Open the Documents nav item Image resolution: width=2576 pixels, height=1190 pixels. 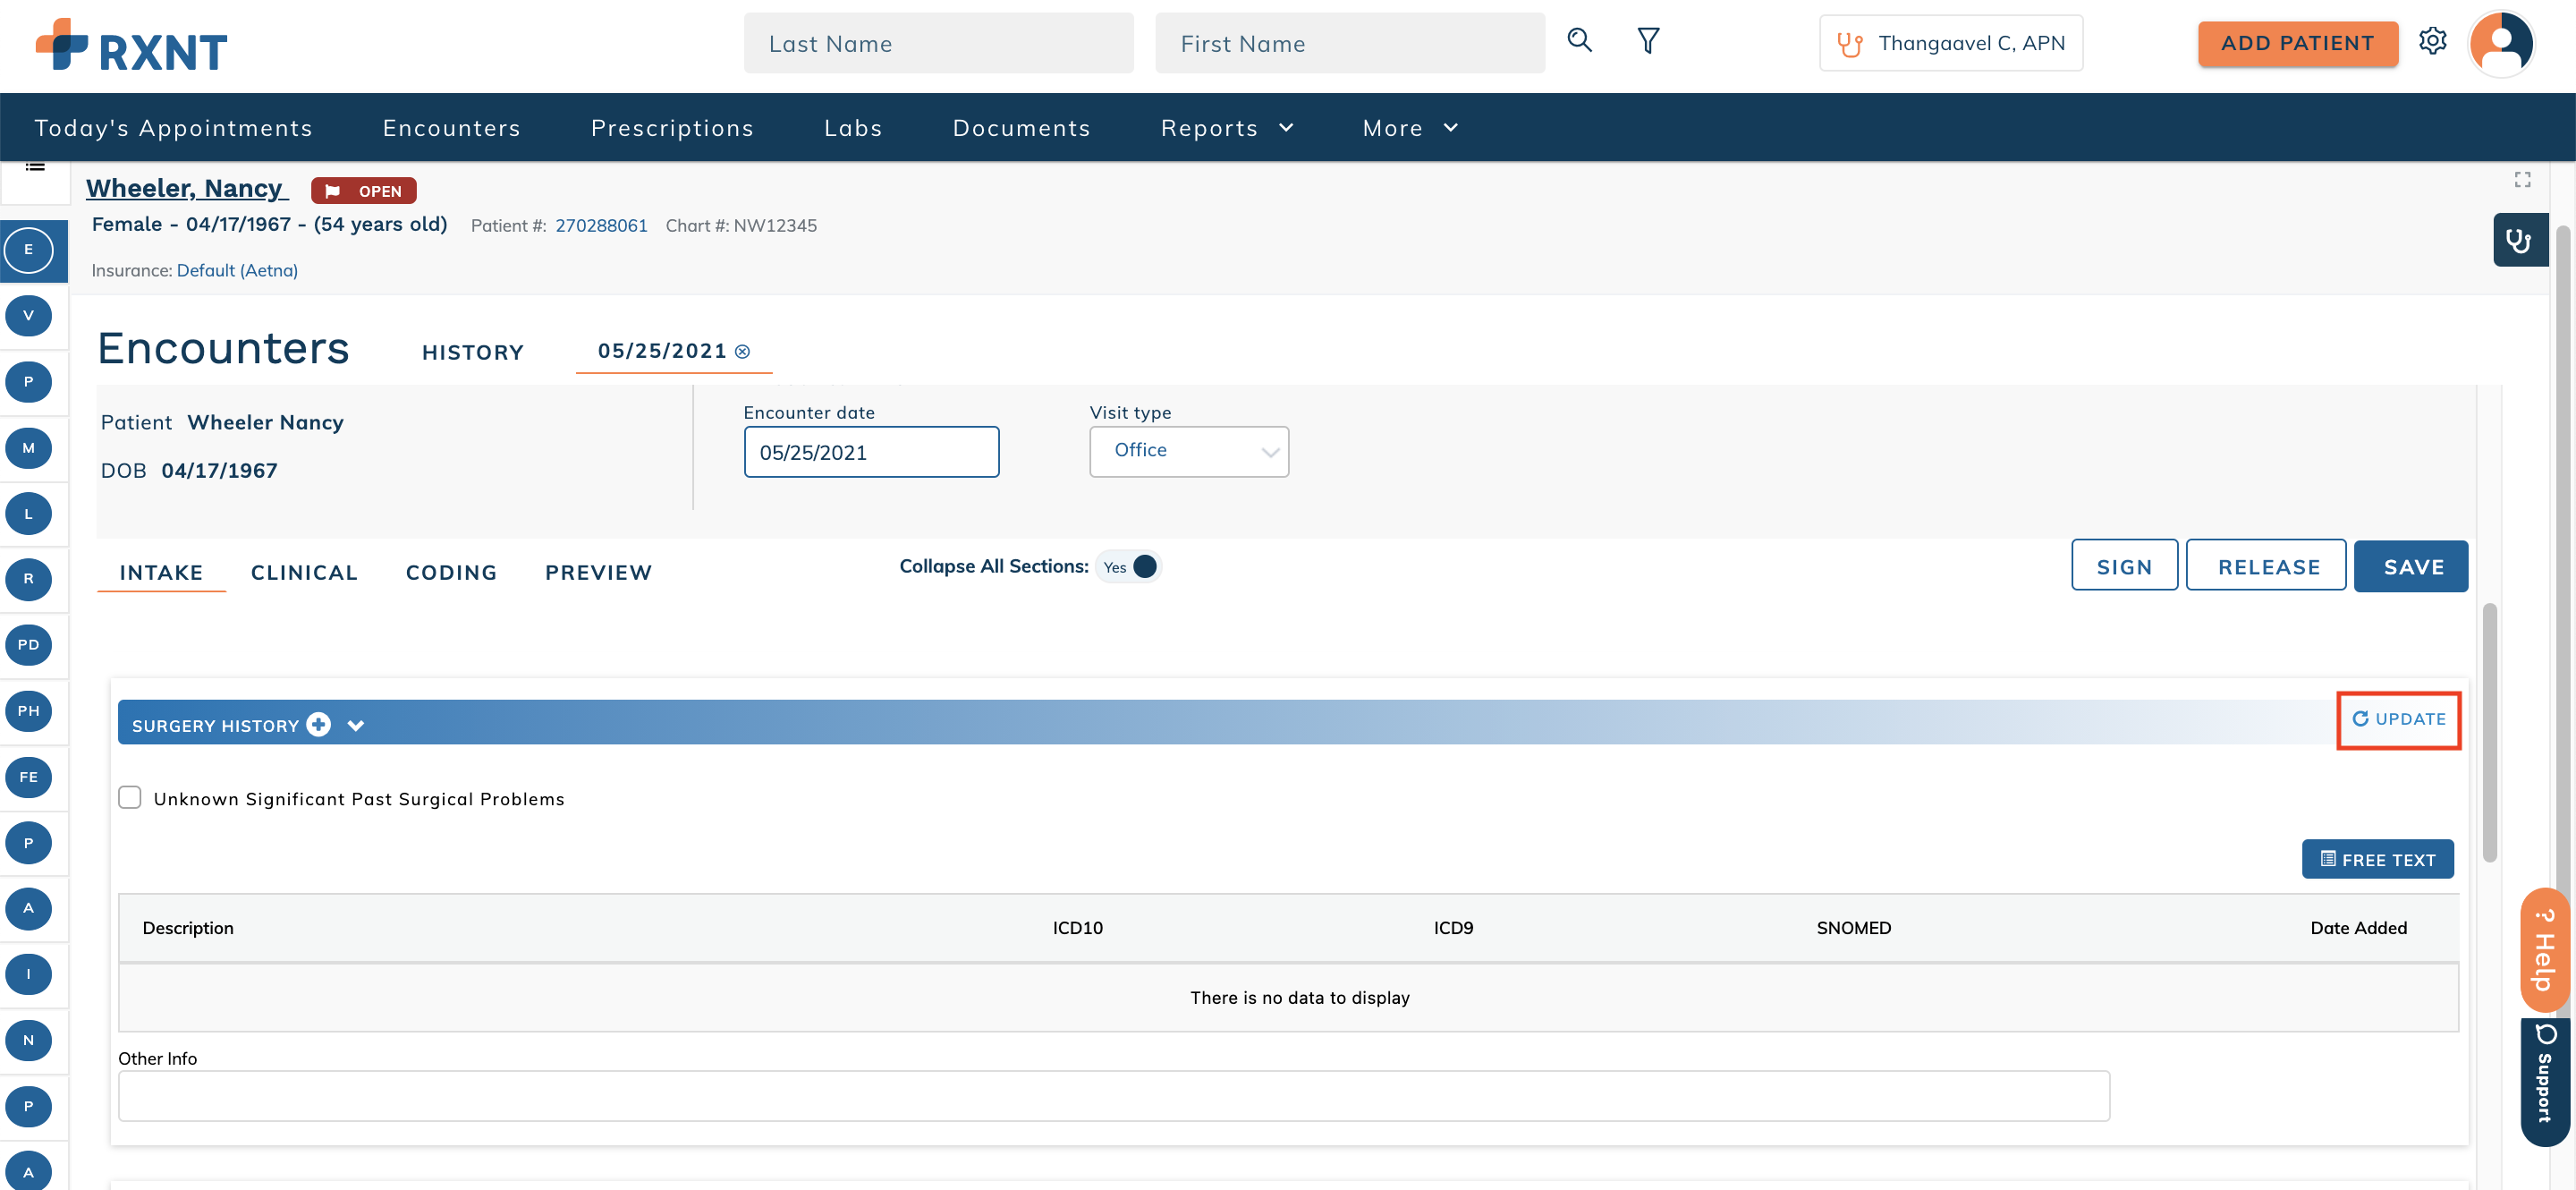coord(1021,128)
